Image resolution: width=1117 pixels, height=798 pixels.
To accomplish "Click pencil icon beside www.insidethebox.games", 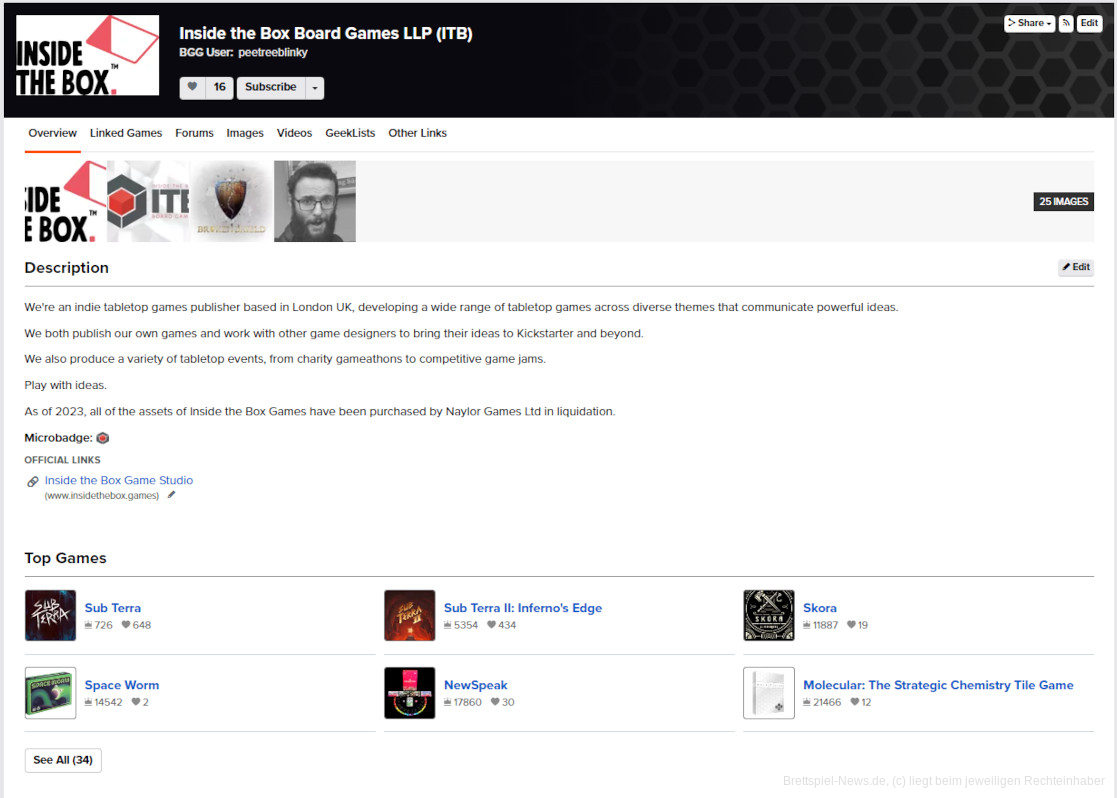I will [171, 495].
